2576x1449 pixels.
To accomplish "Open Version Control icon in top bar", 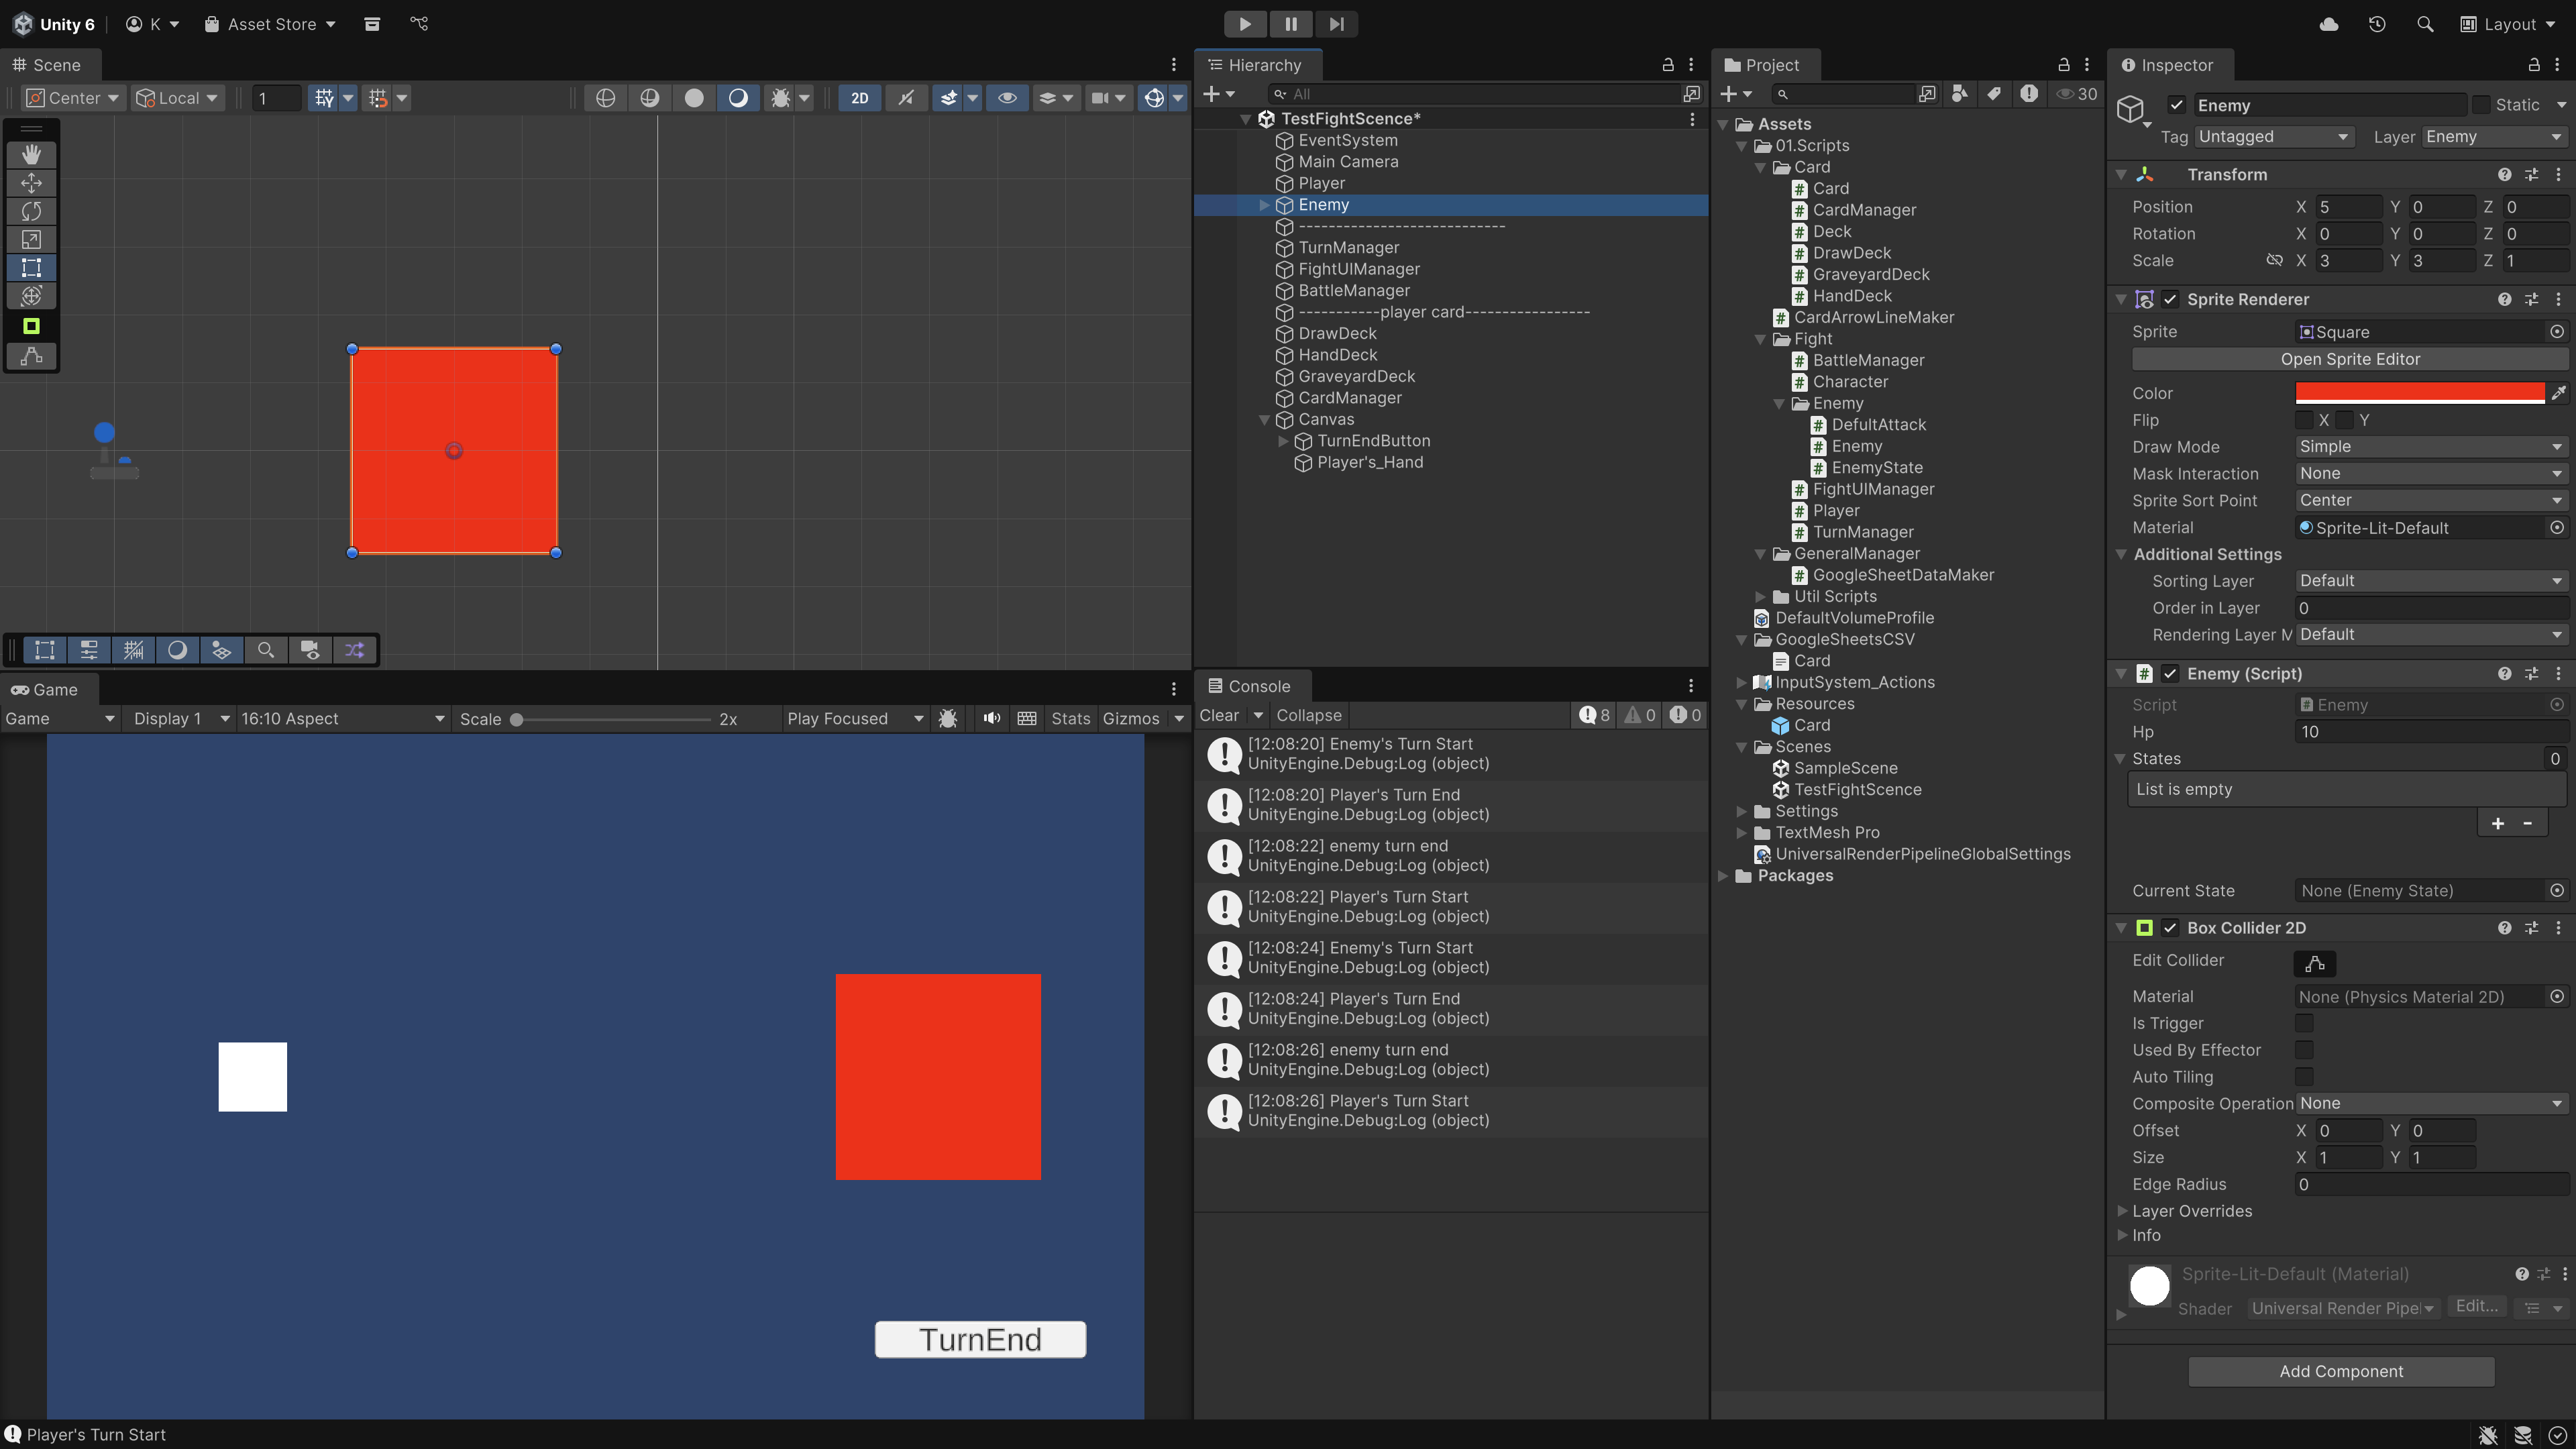I will tap(419, 24).
